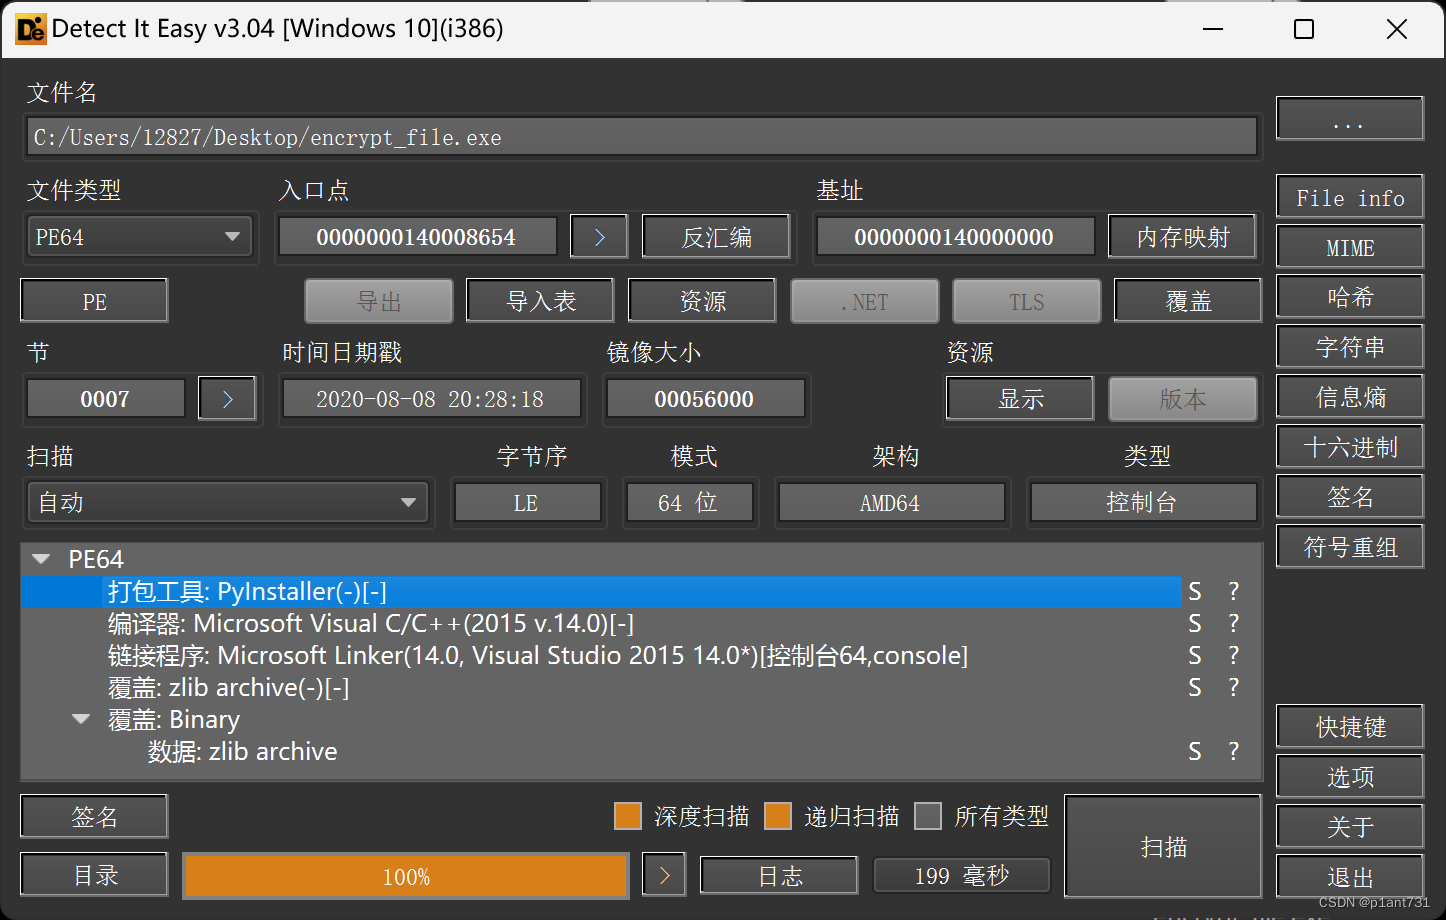Click the 内存映射 memory map button
The image size is (1446, 920).
pyautogui.click(x=1183, y=237)
